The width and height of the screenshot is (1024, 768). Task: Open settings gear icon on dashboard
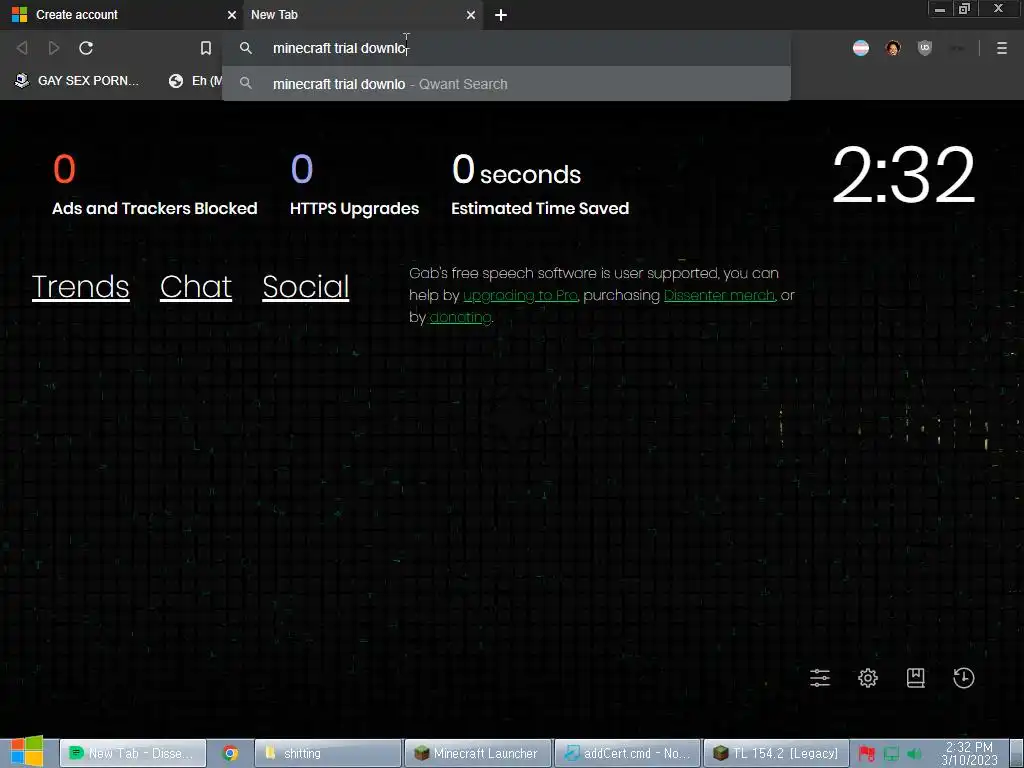(x=868, y=678)
